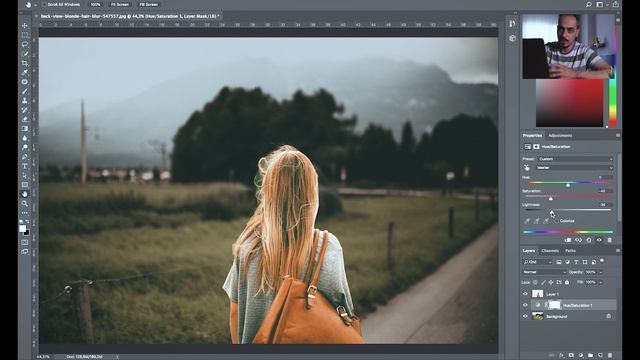
Task: Select the Rectangle shape tool
Action: [25, 185]
